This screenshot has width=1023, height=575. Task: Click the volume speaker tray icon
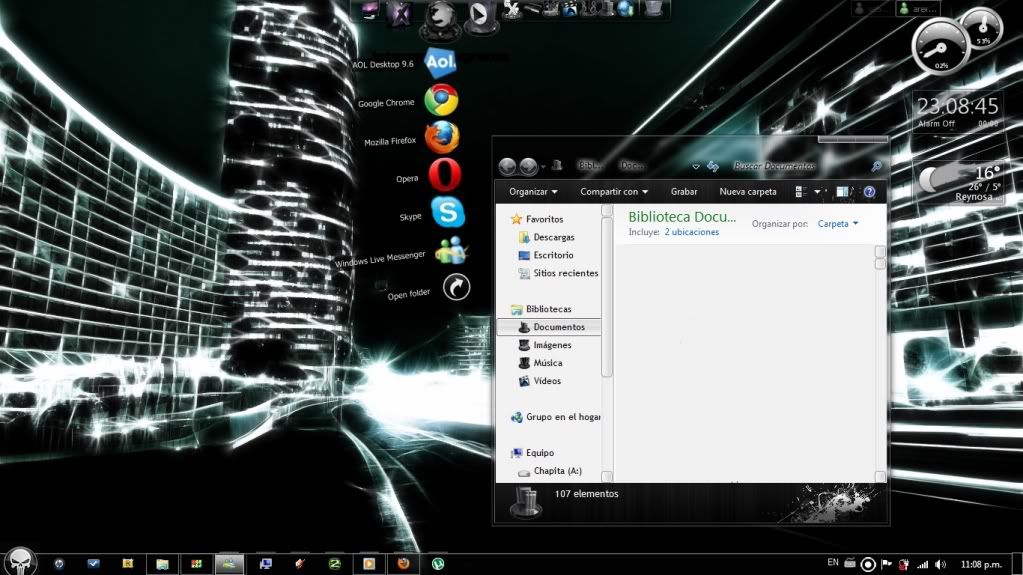940,564
